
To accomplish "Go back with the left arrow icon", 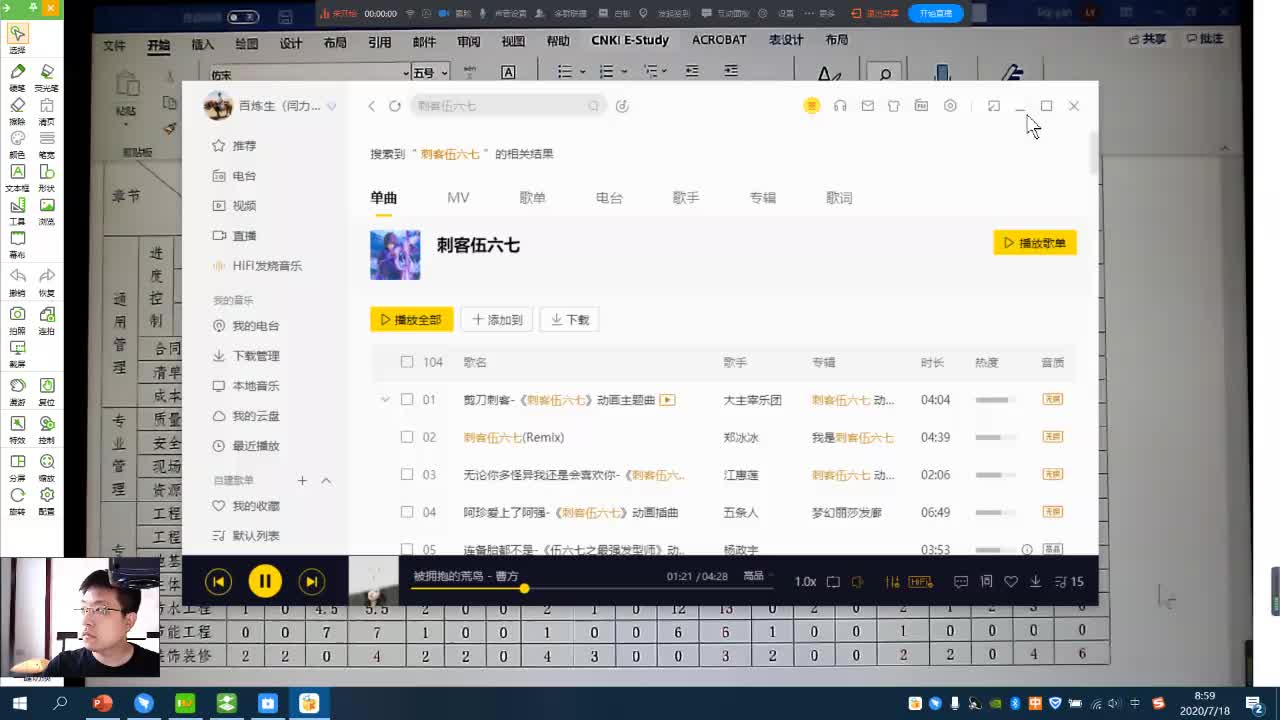I will [x=372, y=106].
